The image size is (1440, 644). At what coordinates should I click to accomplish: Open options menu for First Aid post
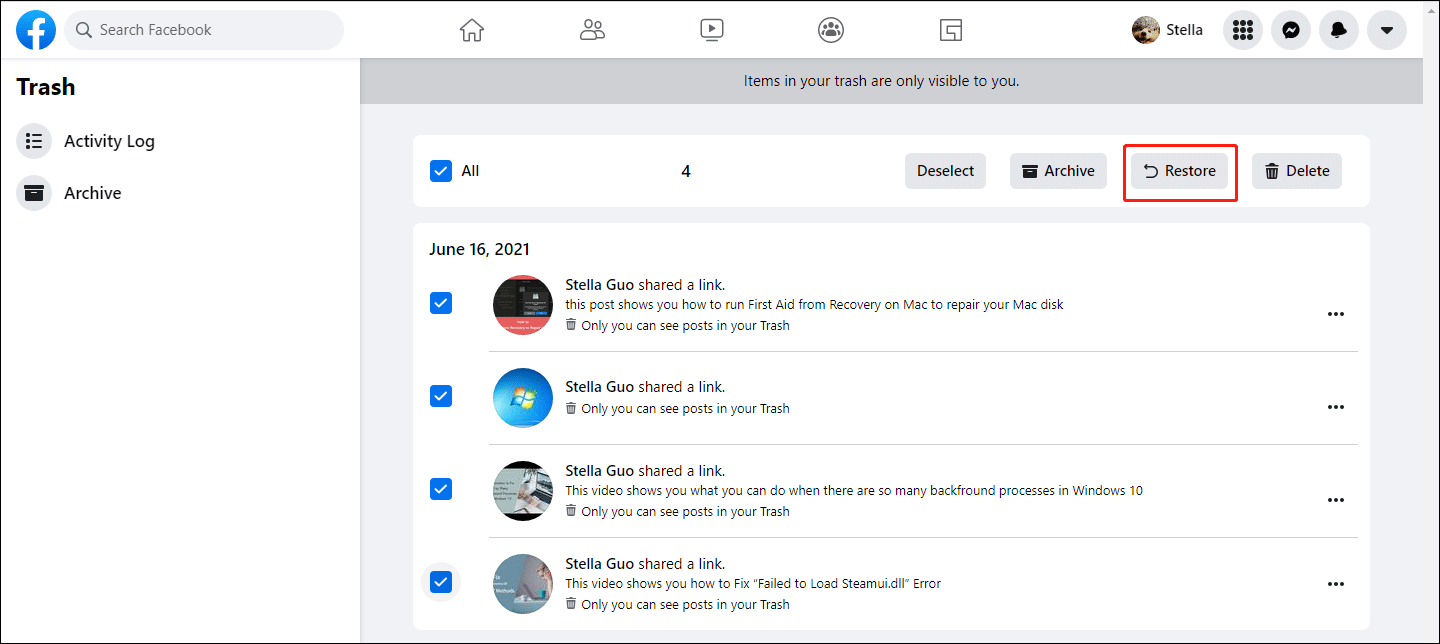(1335, 314)
